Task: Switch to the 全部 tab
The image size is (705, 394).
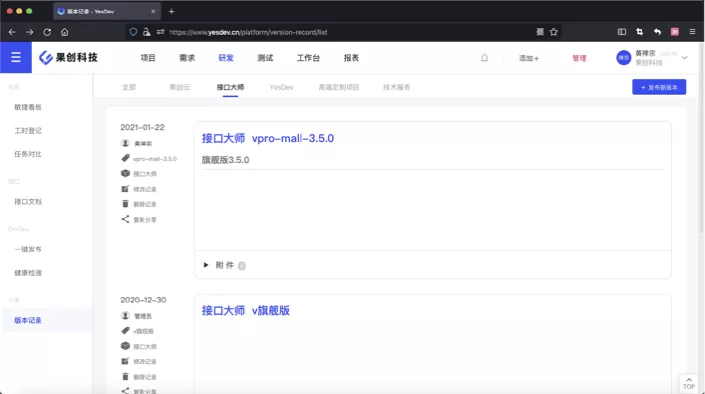Action: click(x=129, y=87)
